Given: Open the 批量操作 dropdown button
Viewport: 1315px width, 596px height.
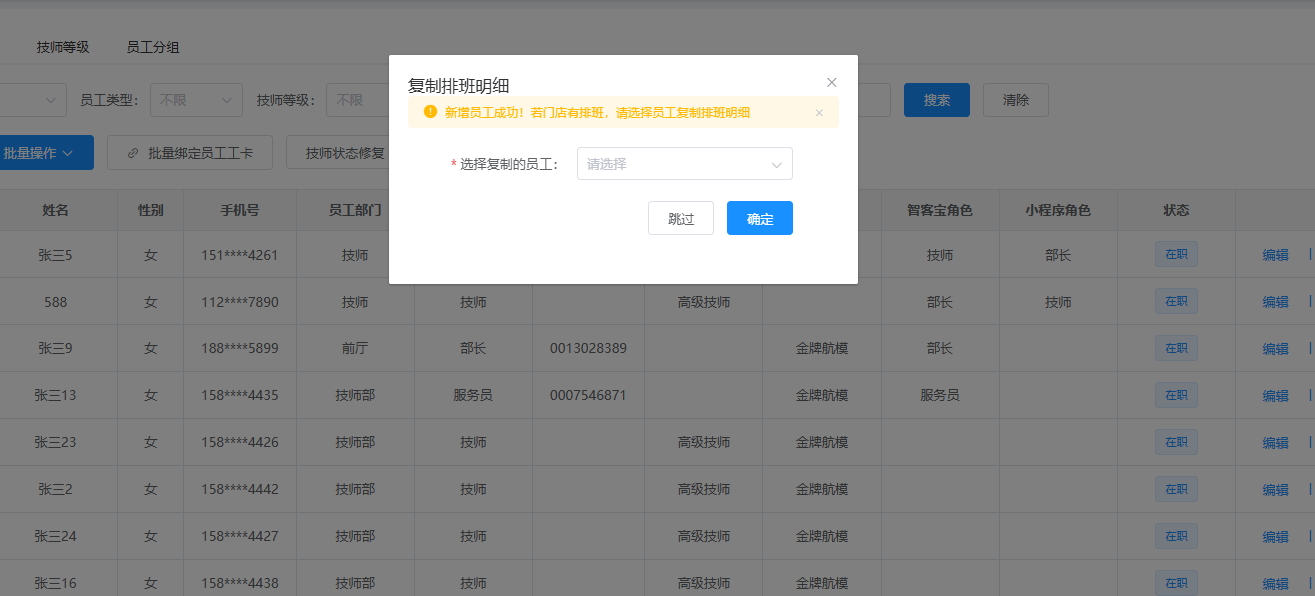Looking at the screenshot, I should (x=44, y=153).
